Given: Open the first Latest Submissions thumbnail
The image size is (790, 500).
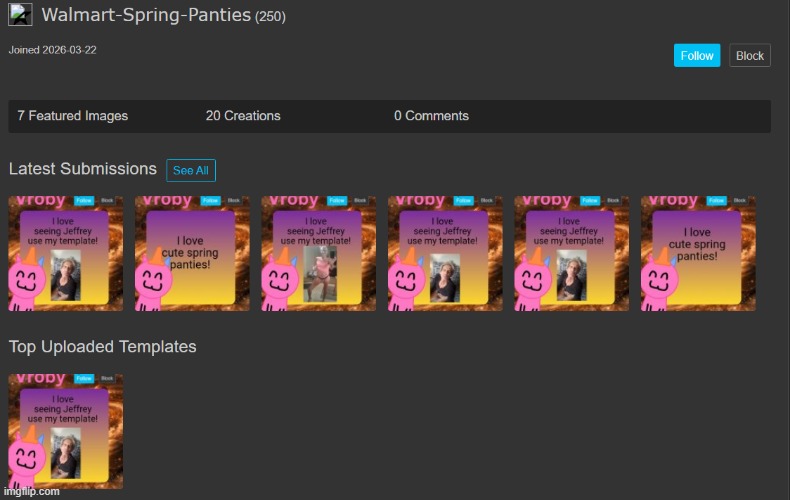Looking at the screenshot, I should 66,254.
